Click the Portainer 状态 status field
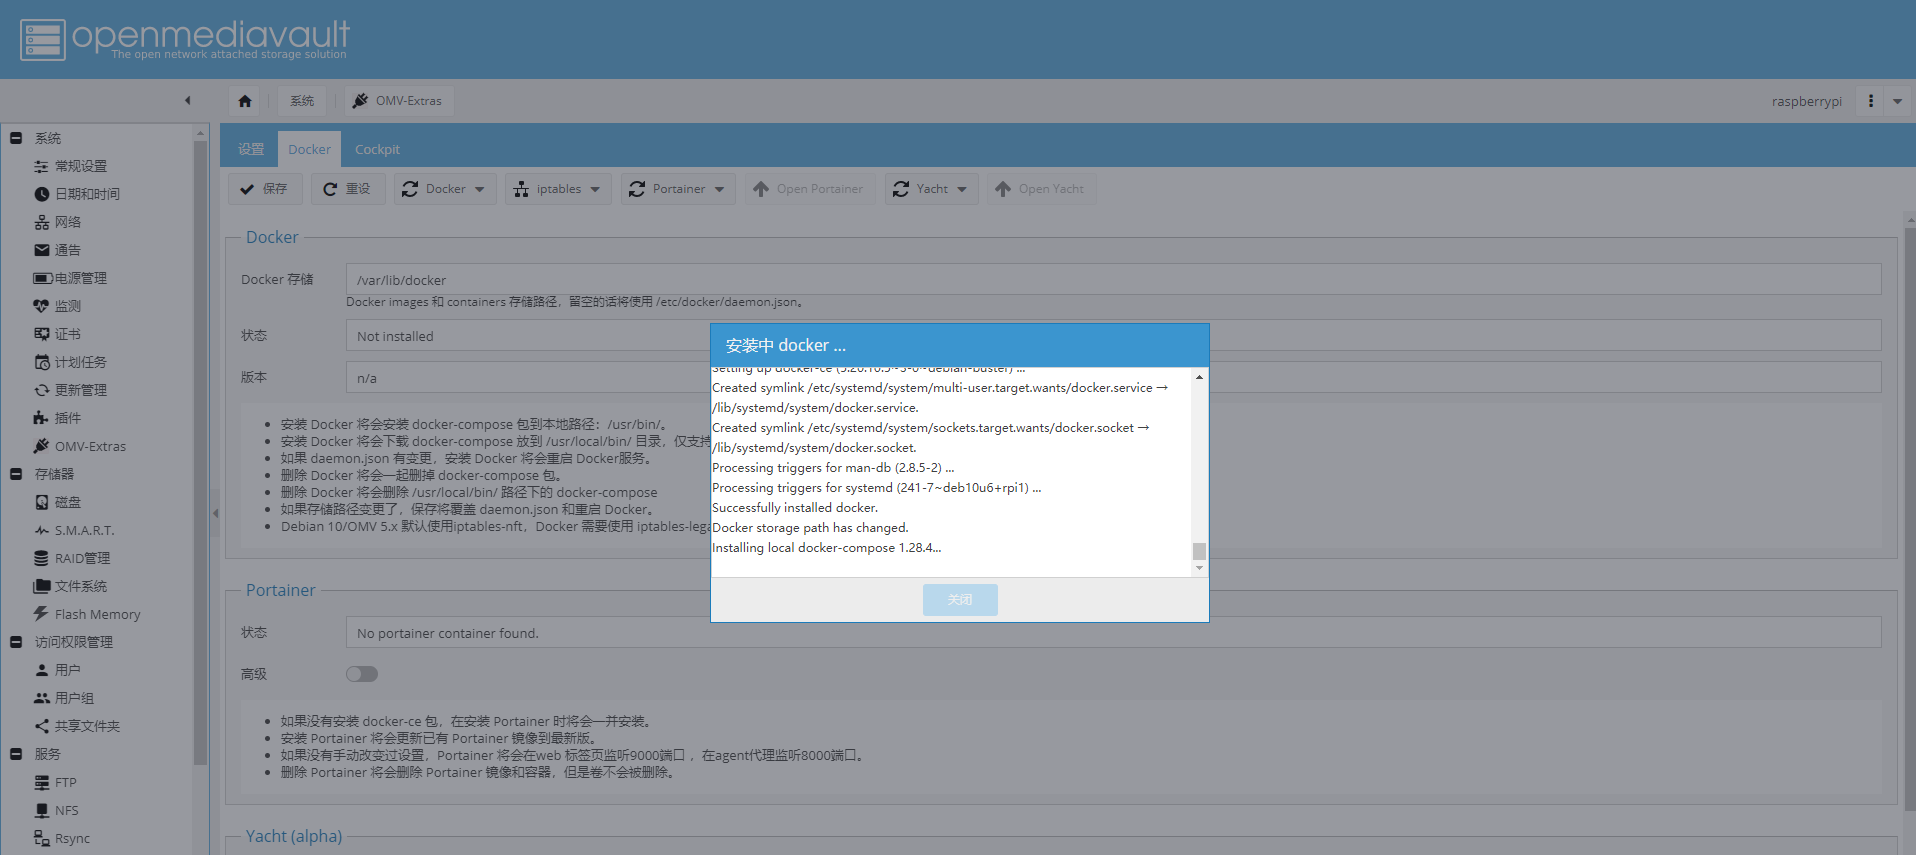The height and width of the screenshot is (855, 1916). click(x=1113, y=633)
